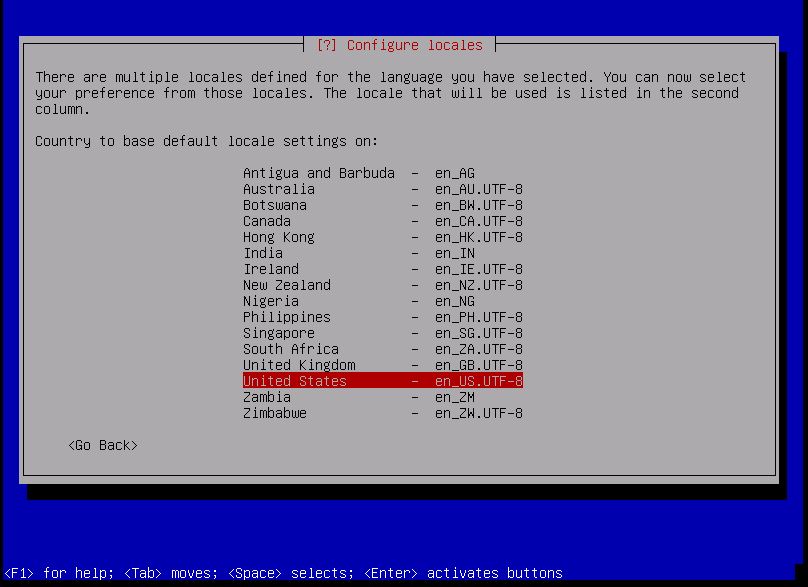Click highlighted United States locale row
Viewport: 808px width, 587px height.
pyautogui.click(x=382, y=381)
